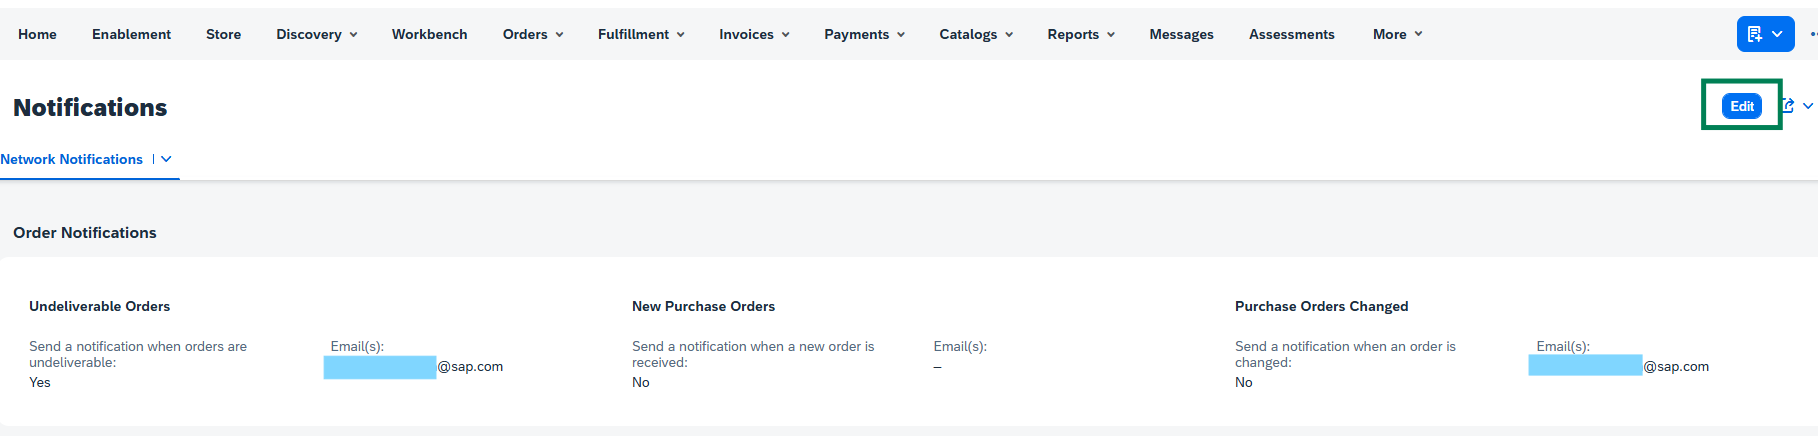Open the More menu

(x=1397, y=34)
